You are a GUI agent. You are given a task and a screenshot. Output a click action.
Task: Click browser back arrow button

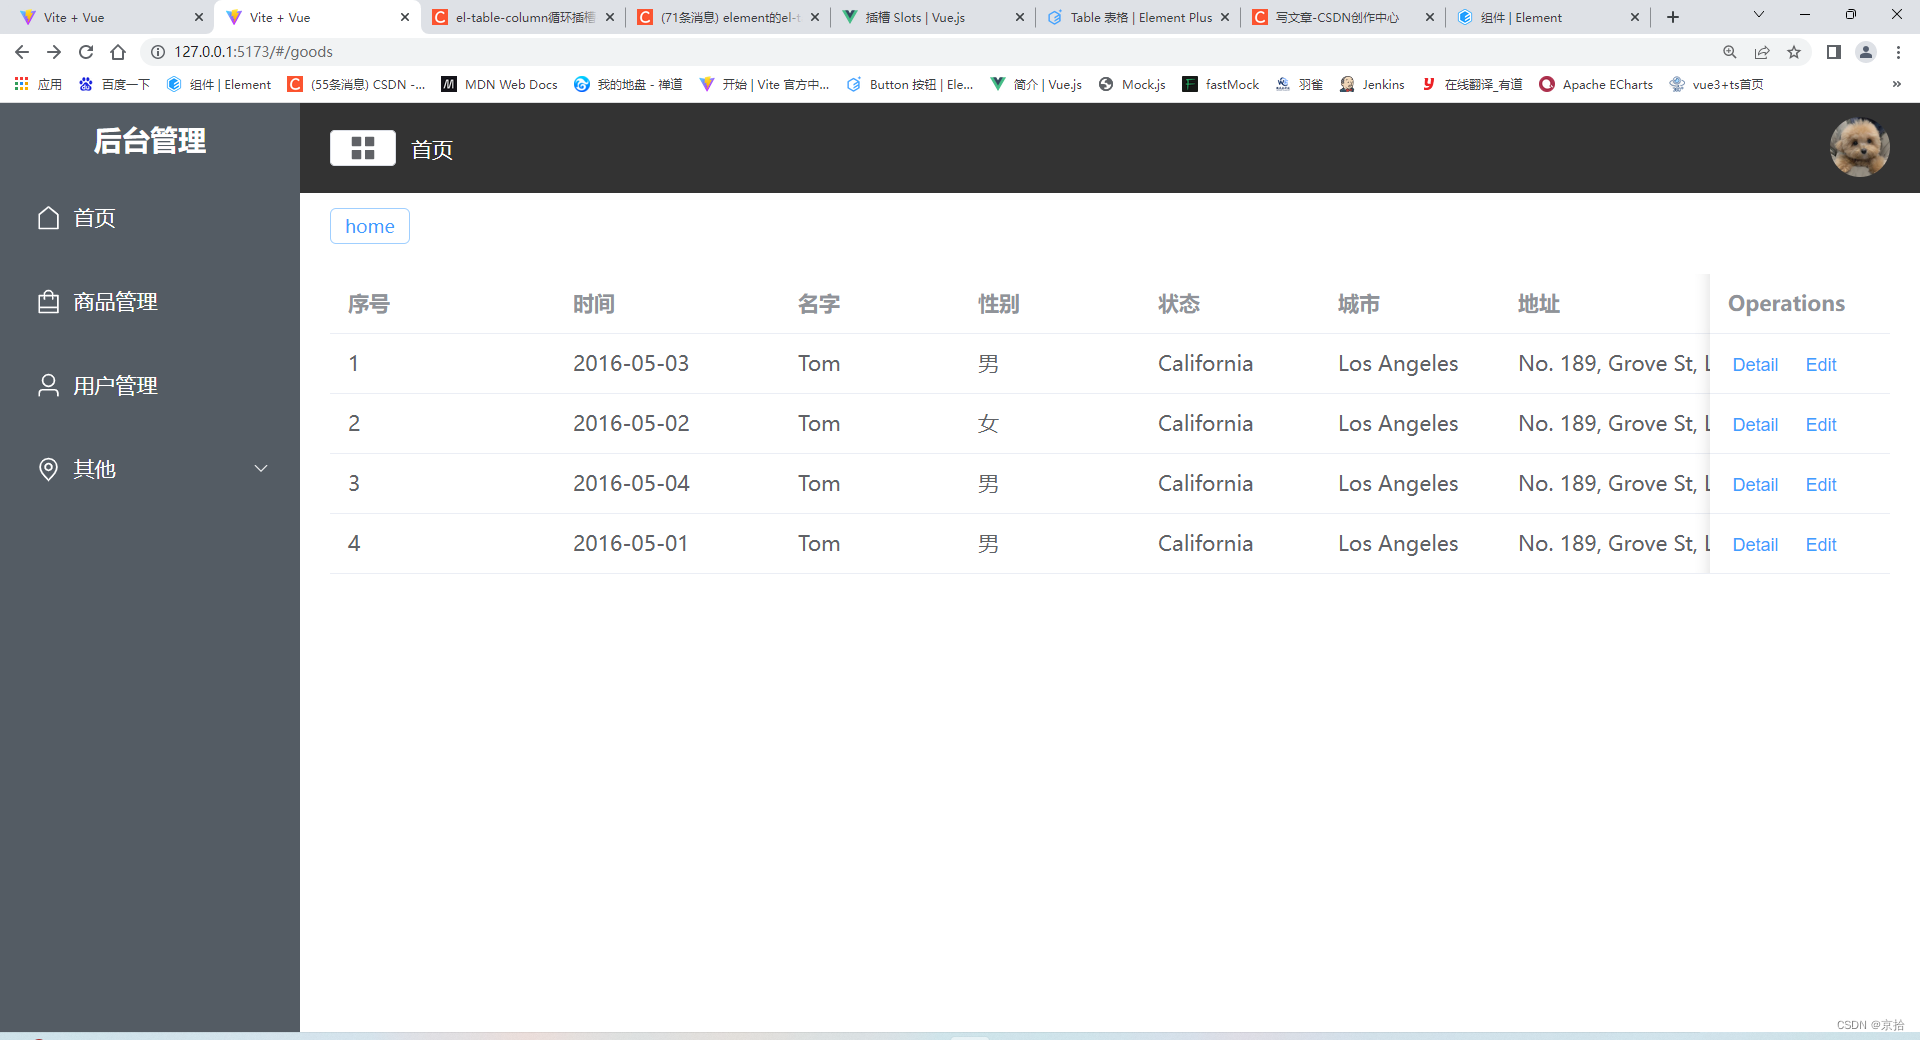[22, 52]
